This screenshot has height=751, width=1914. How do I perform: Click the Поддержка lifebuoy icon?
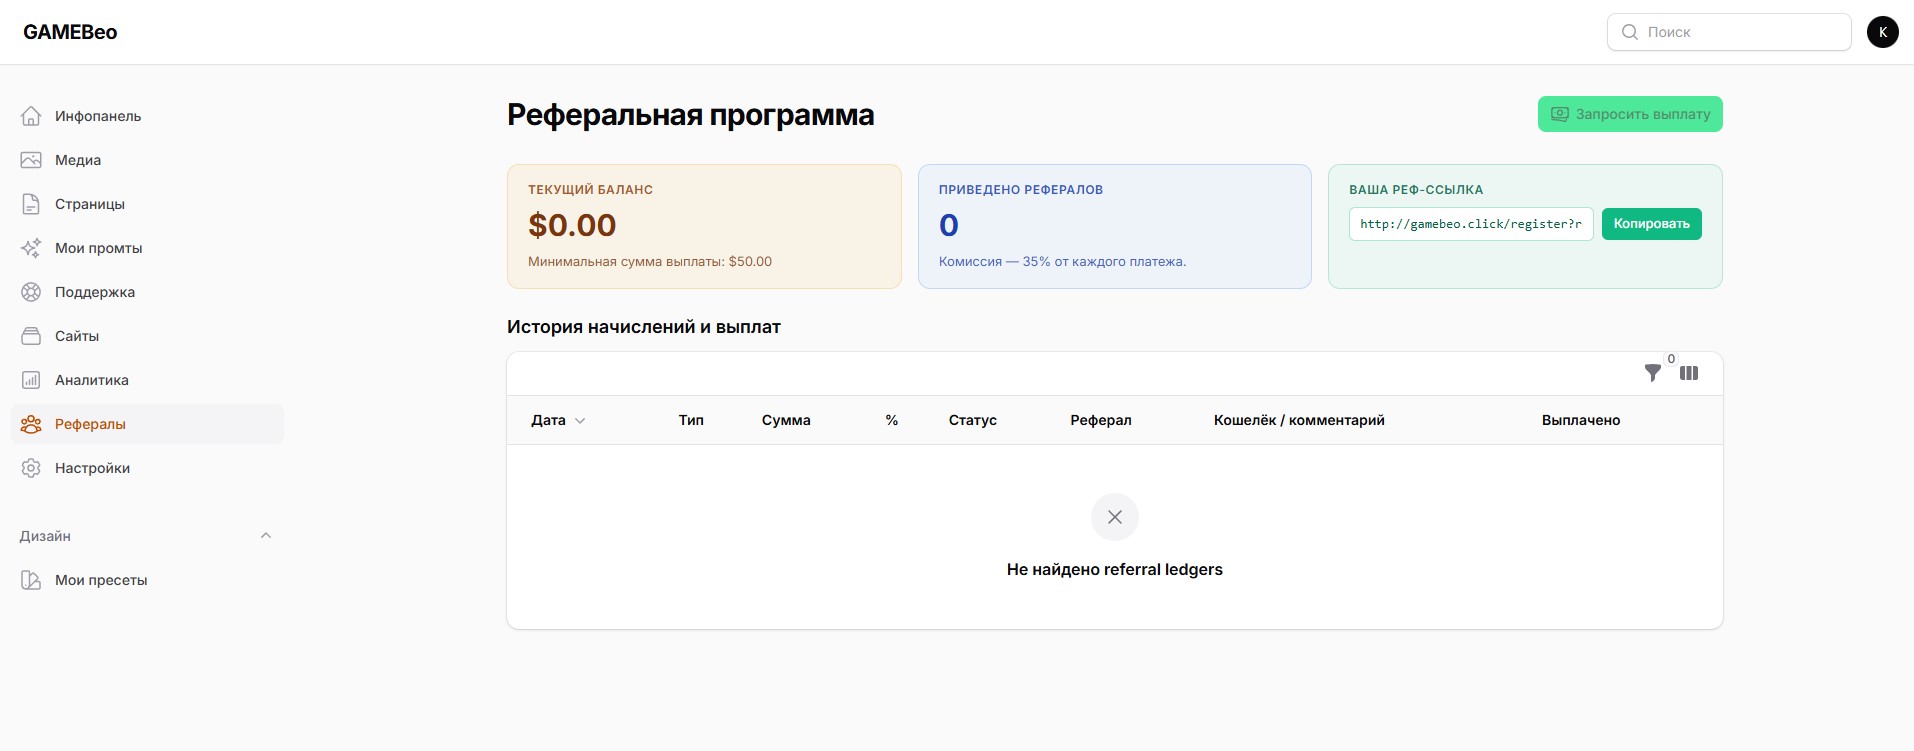coord(31,292)
